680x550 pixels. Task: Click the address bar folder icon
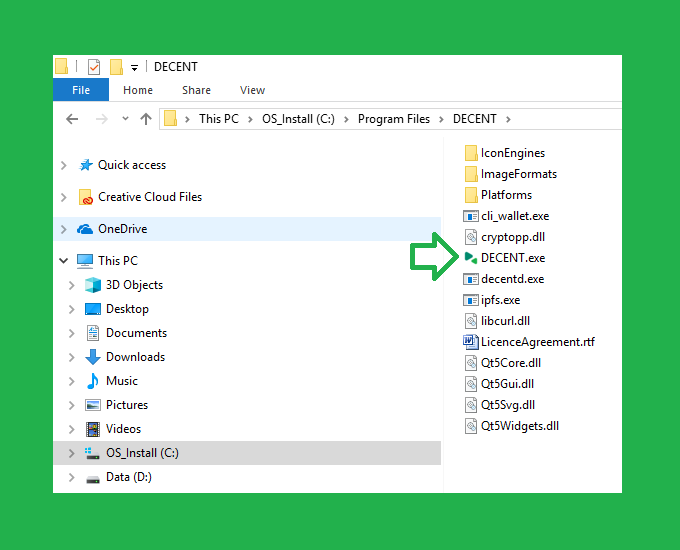[x=170, y=118]
